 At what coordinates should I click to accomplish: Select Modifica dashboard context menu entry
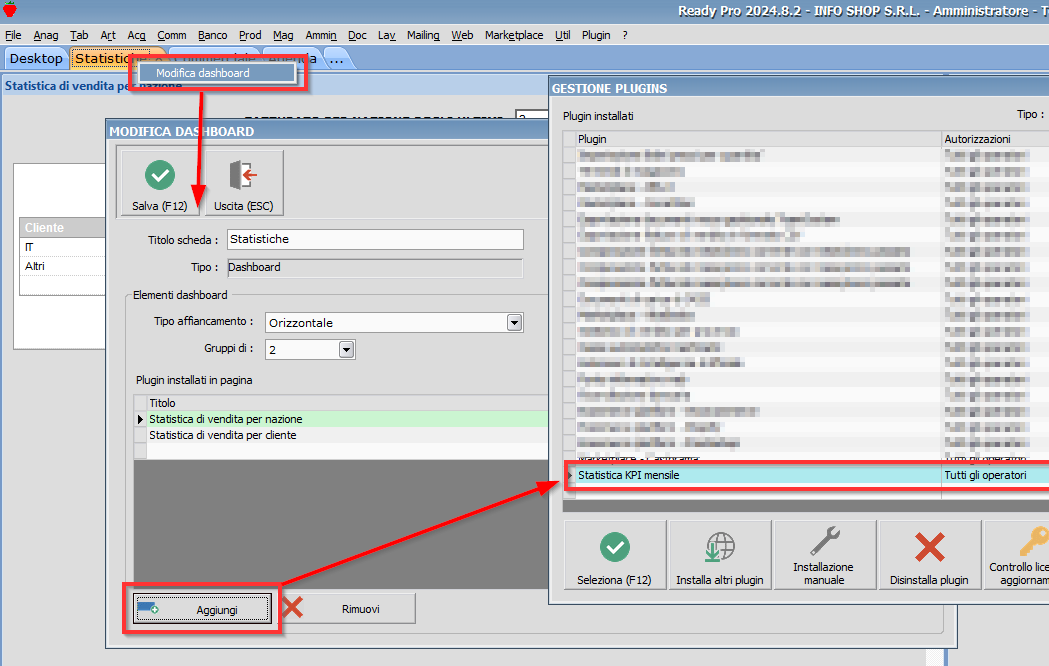pos(217,73)
